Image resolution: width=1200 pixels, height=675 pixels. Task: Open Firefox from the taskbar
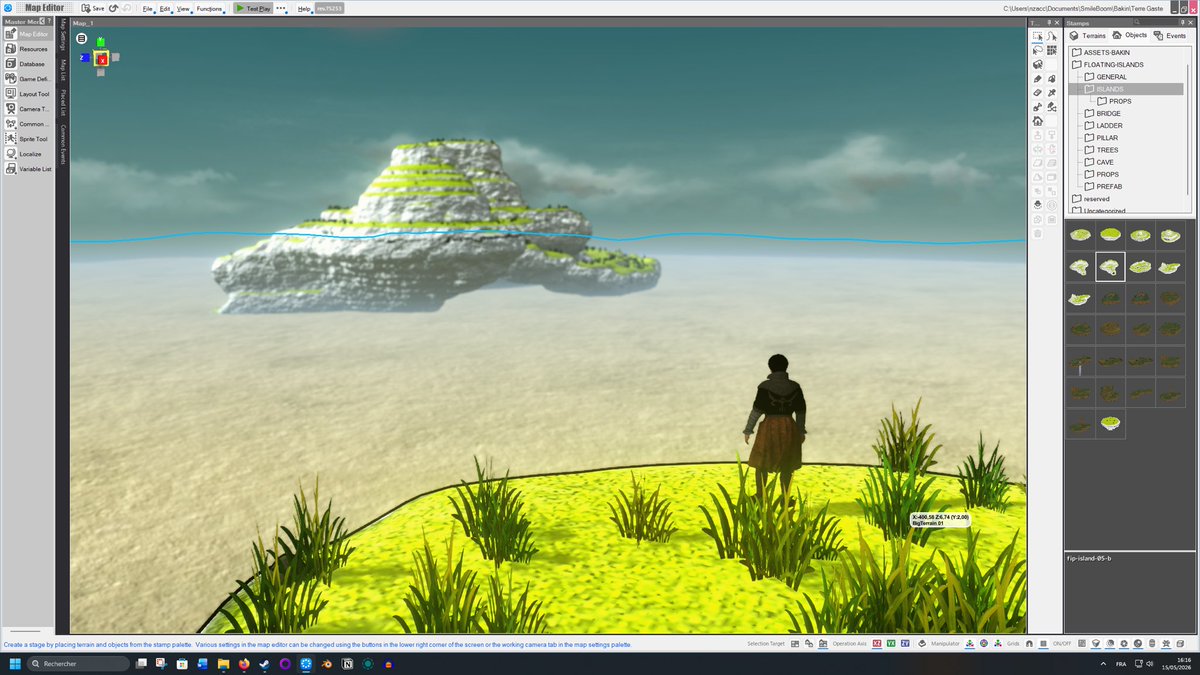(x=242, y=663)
